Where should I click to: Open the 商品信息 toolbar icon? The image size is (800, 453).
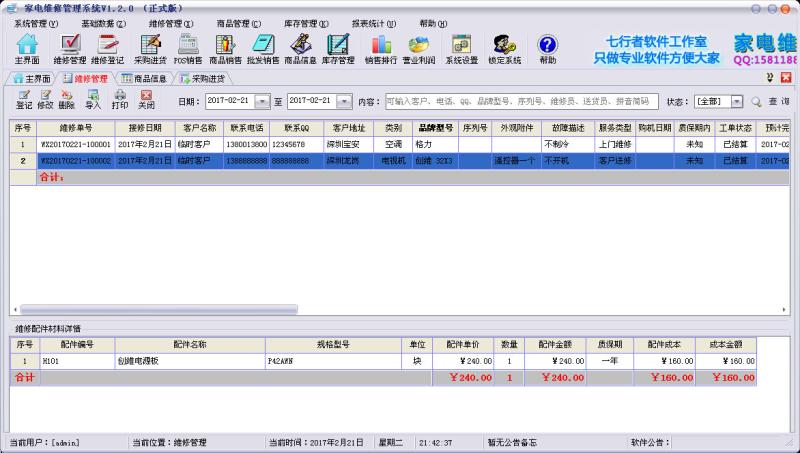click(301, 49)
